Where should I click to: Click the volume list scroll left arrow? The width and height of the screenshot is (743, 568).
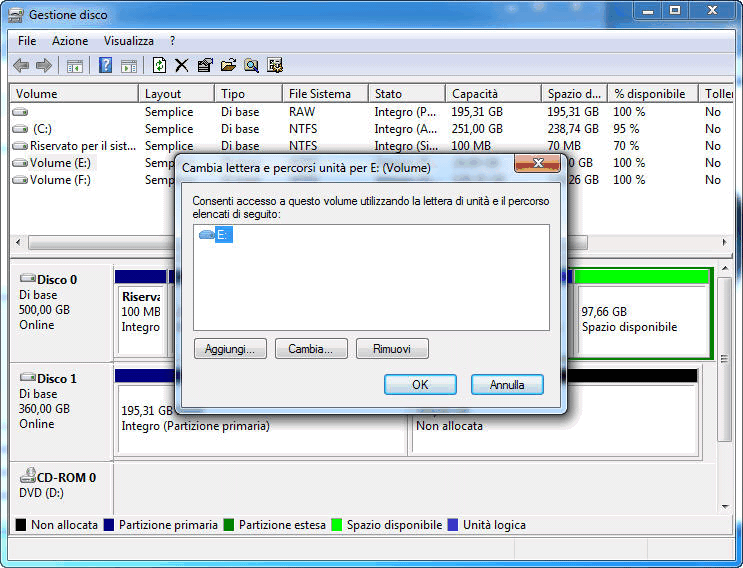click(x=18, y=243)
